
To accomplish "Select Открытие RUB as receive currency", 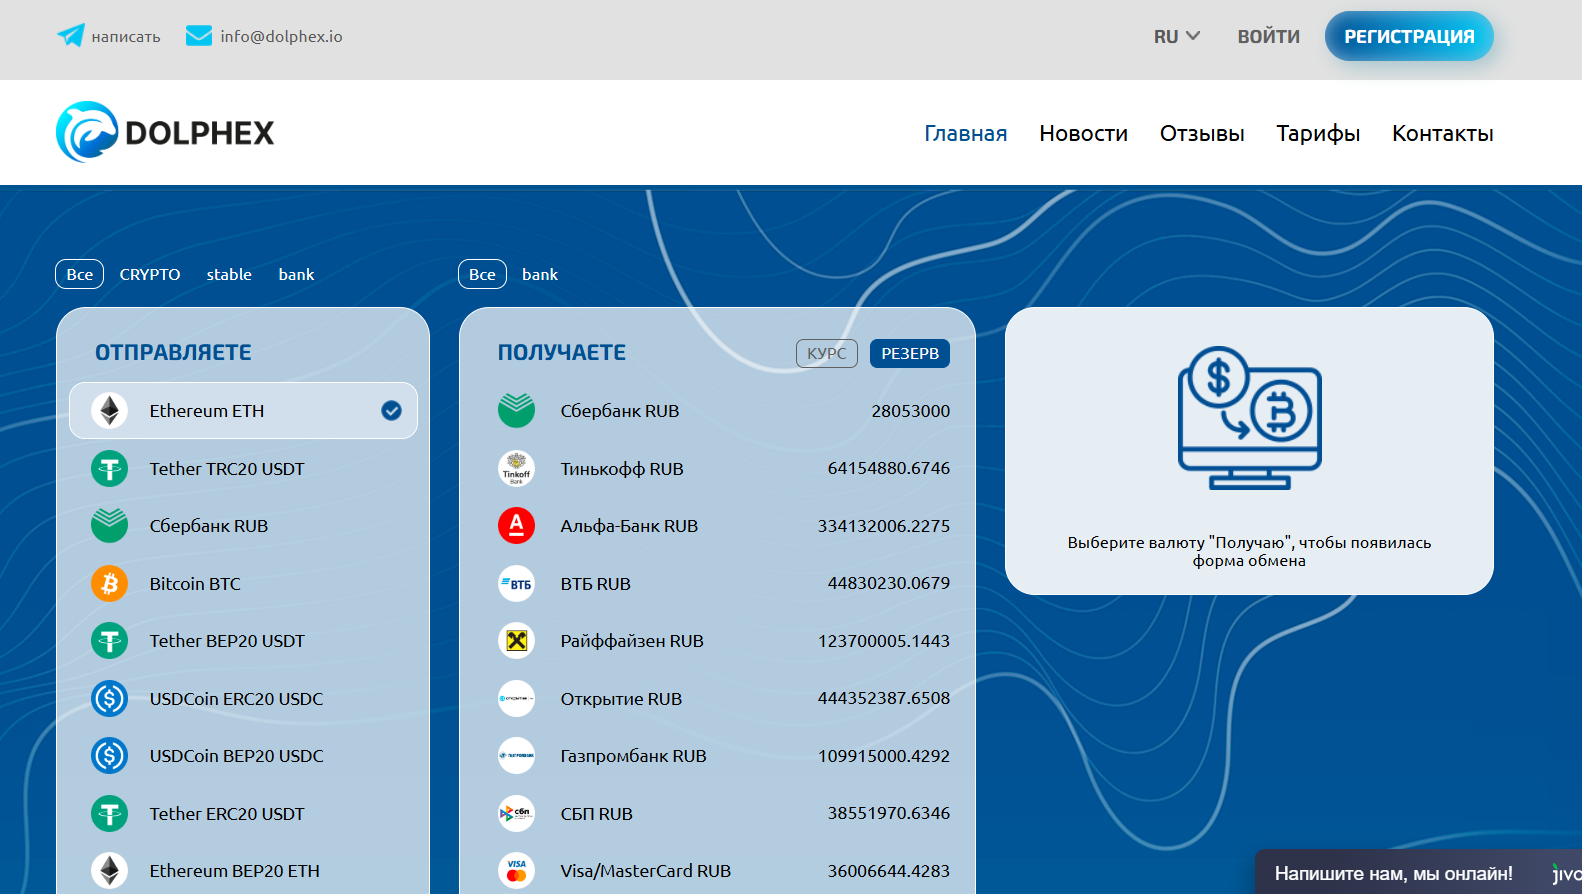I will (717, 699).
